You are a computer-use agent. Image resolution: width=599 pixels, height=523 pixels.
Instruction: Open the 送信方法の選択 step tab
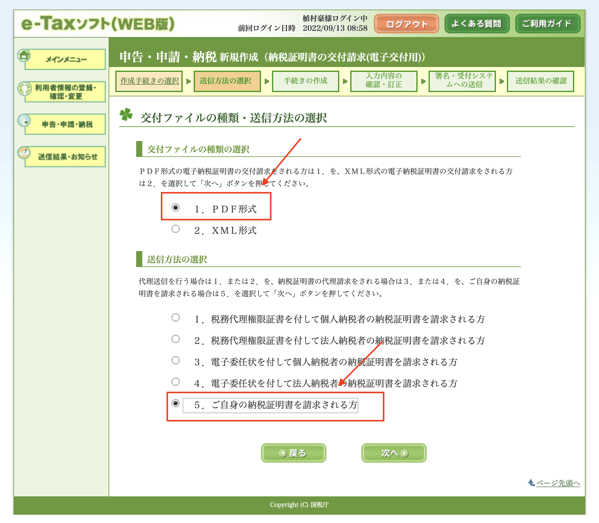coord(227,81)
